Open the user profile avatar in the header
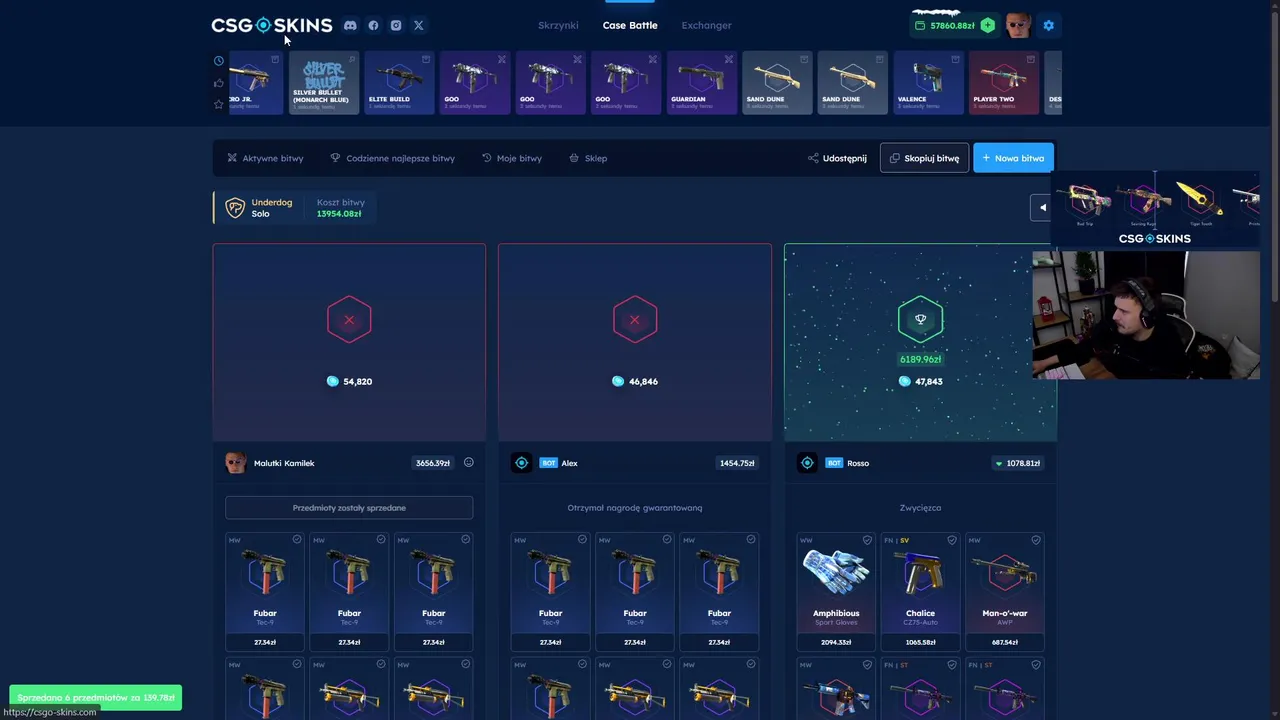The image size is (1280, 720). coord(1018,25)
